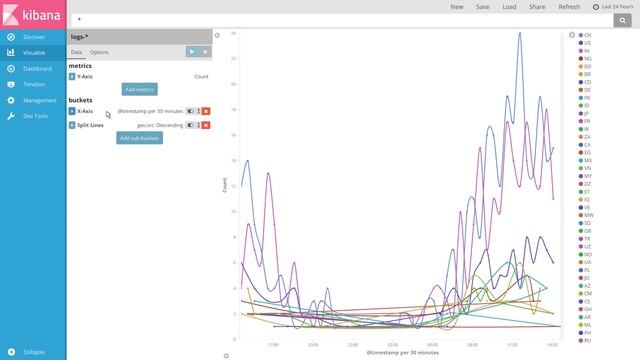The height and width of the screenshot is (360, 640).
Task: Switch to the Options tab
Action: (x=99, y=52)
